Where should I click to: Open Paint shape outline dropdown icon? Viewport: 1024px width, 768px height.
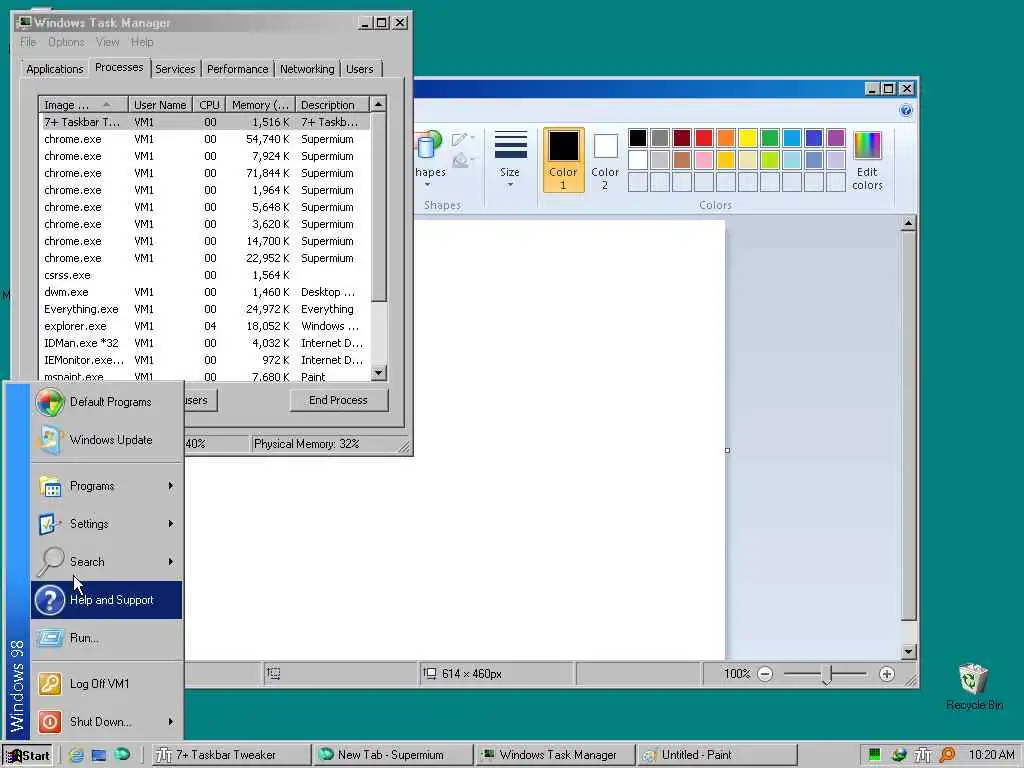462,139
